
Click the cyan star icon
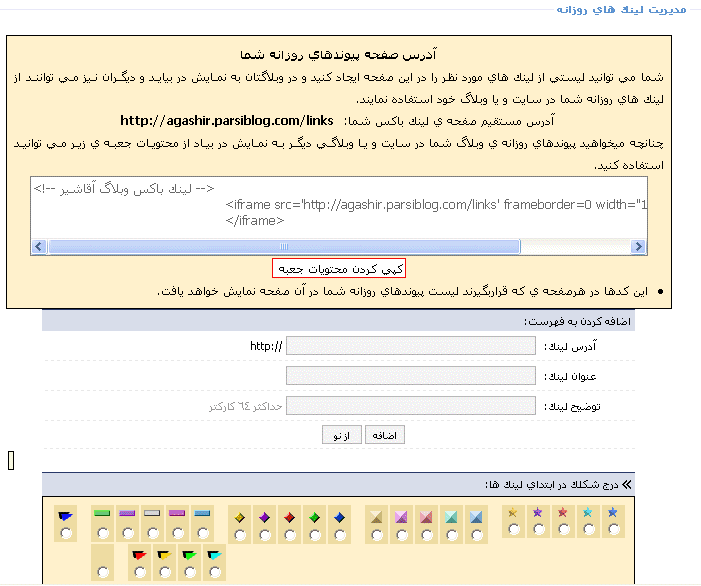coord(587,512)
